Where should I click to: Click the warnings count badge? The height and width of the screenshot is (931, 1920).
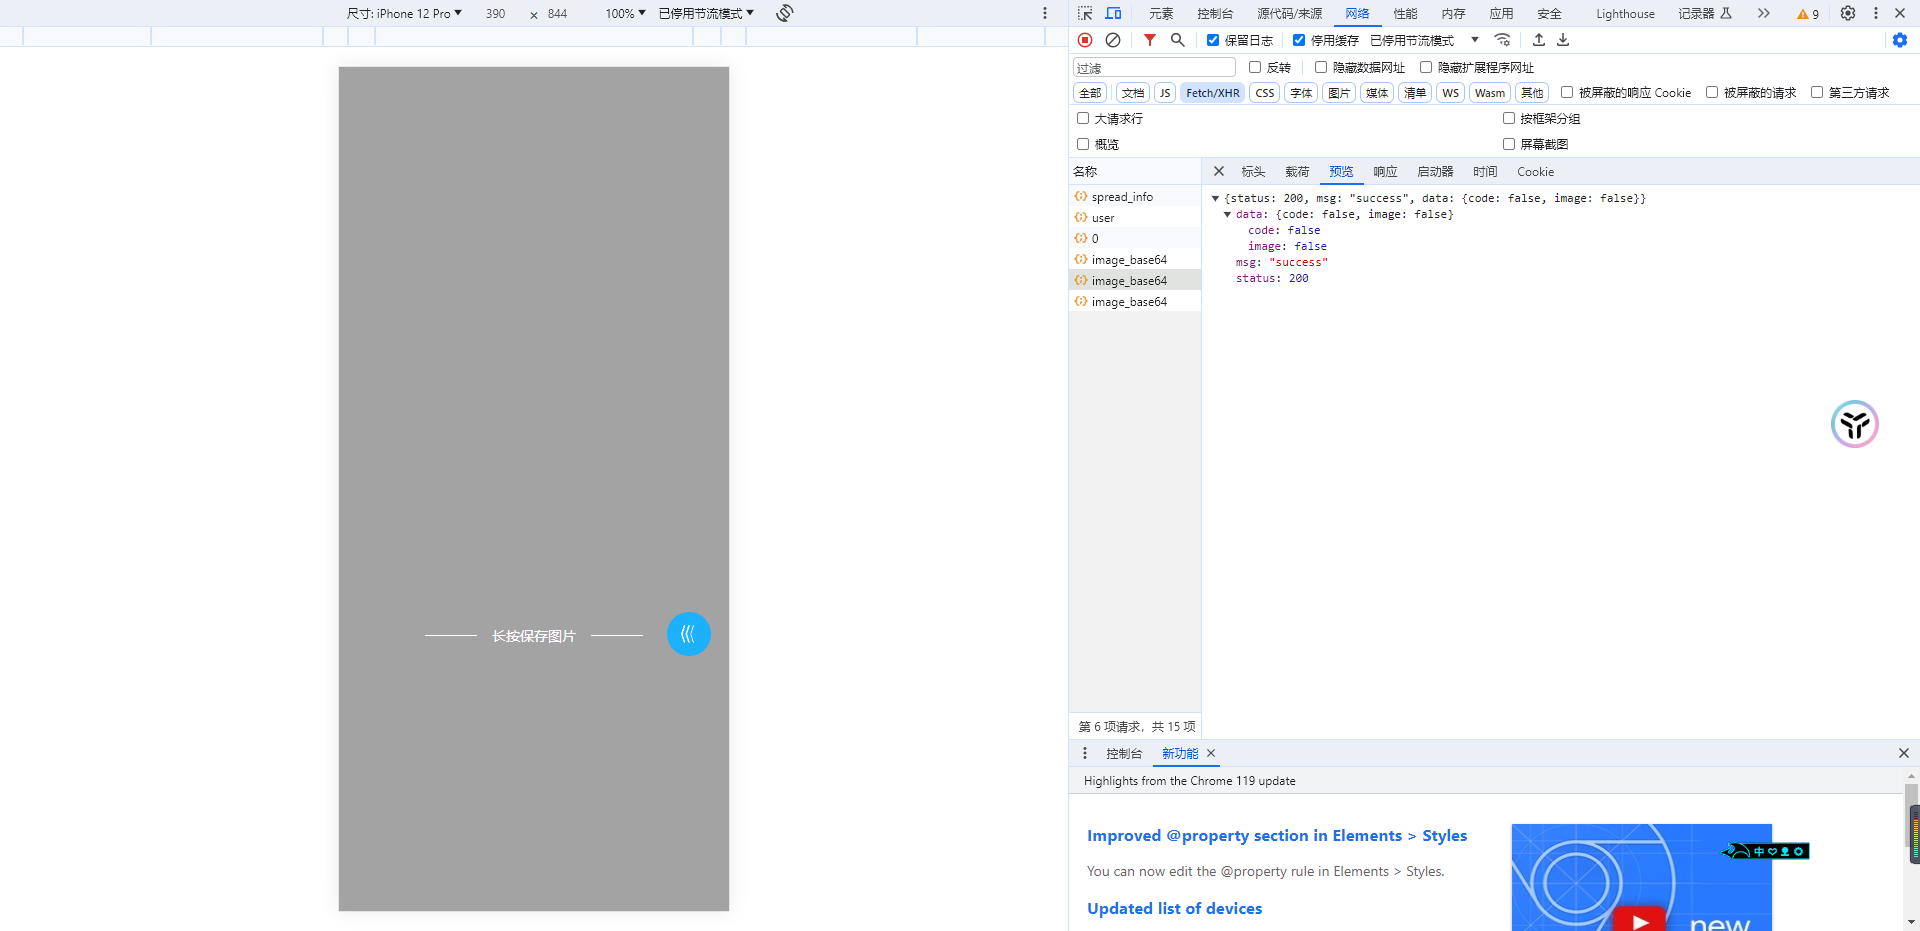click(x=1808, y=14)
